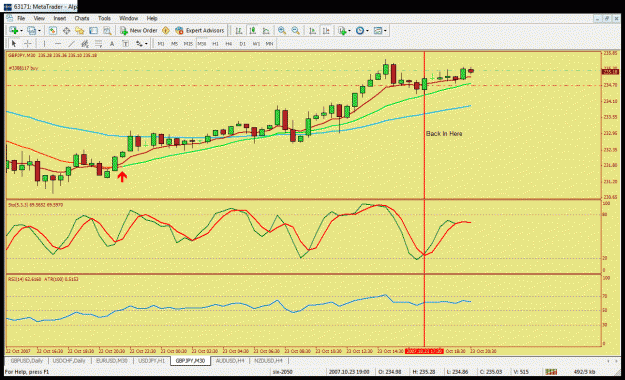
Task: Switch to M30 timeframe
Action: pos(201,43)
